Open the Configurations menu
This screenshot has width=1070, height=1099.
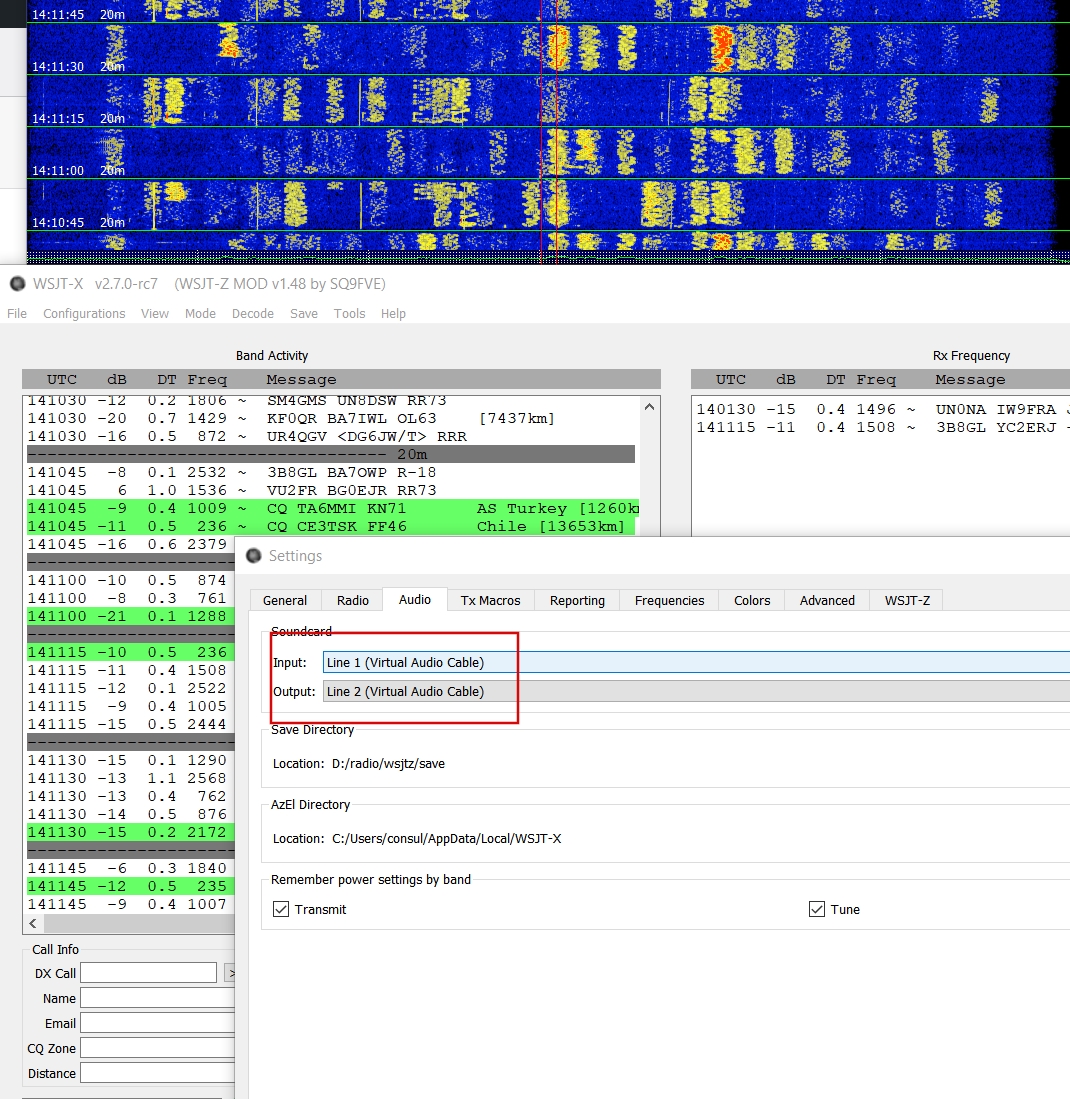pos(84,314)
